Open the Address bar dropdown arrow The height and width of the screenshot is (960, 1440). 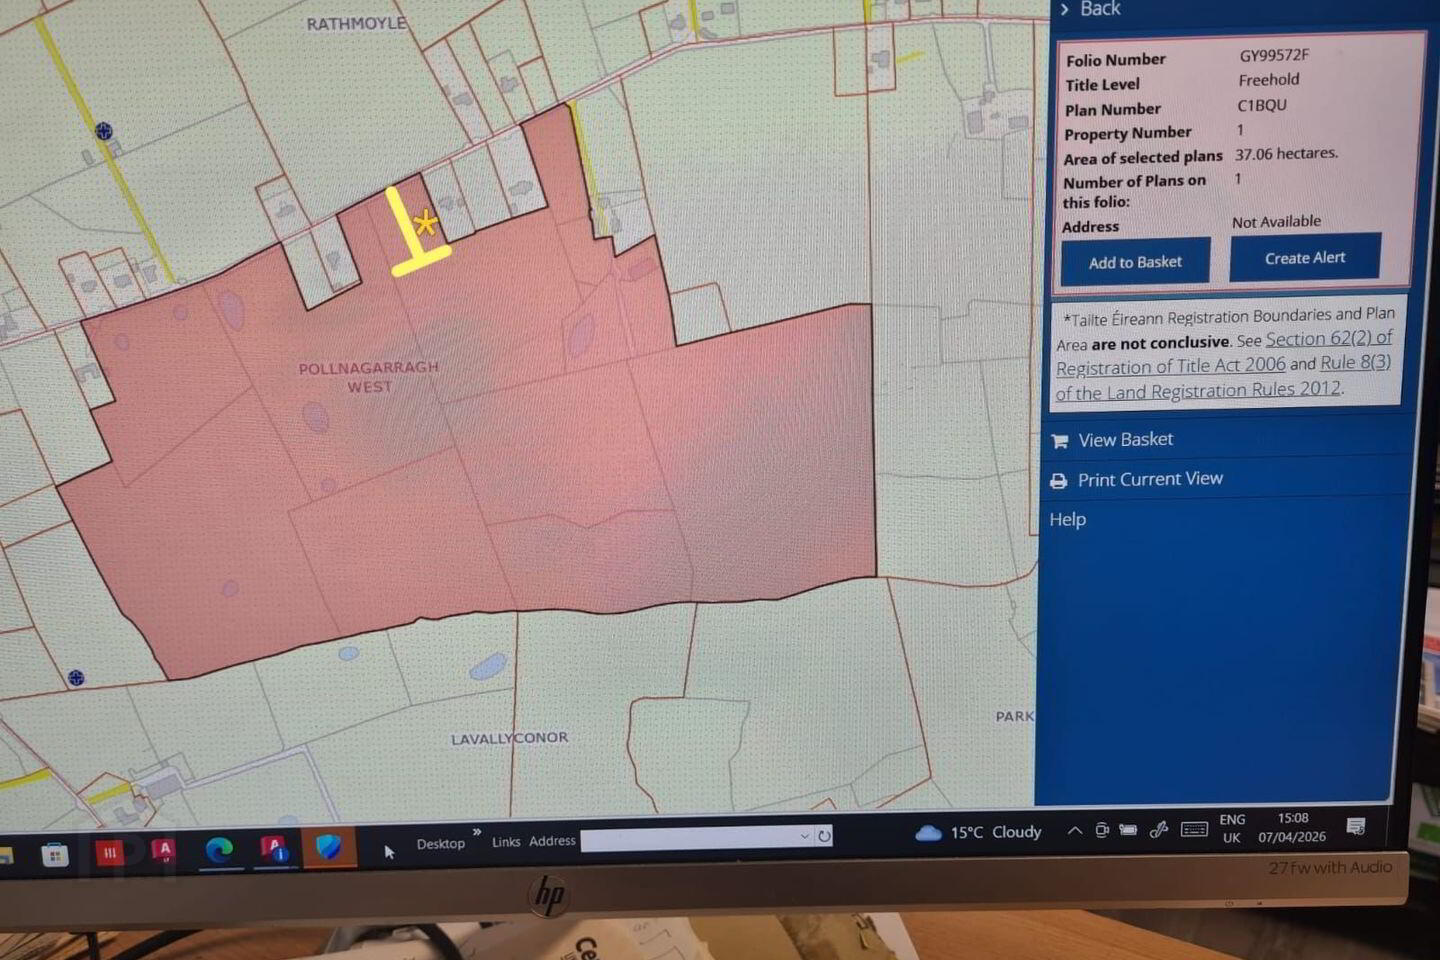(x=804, y=836)
